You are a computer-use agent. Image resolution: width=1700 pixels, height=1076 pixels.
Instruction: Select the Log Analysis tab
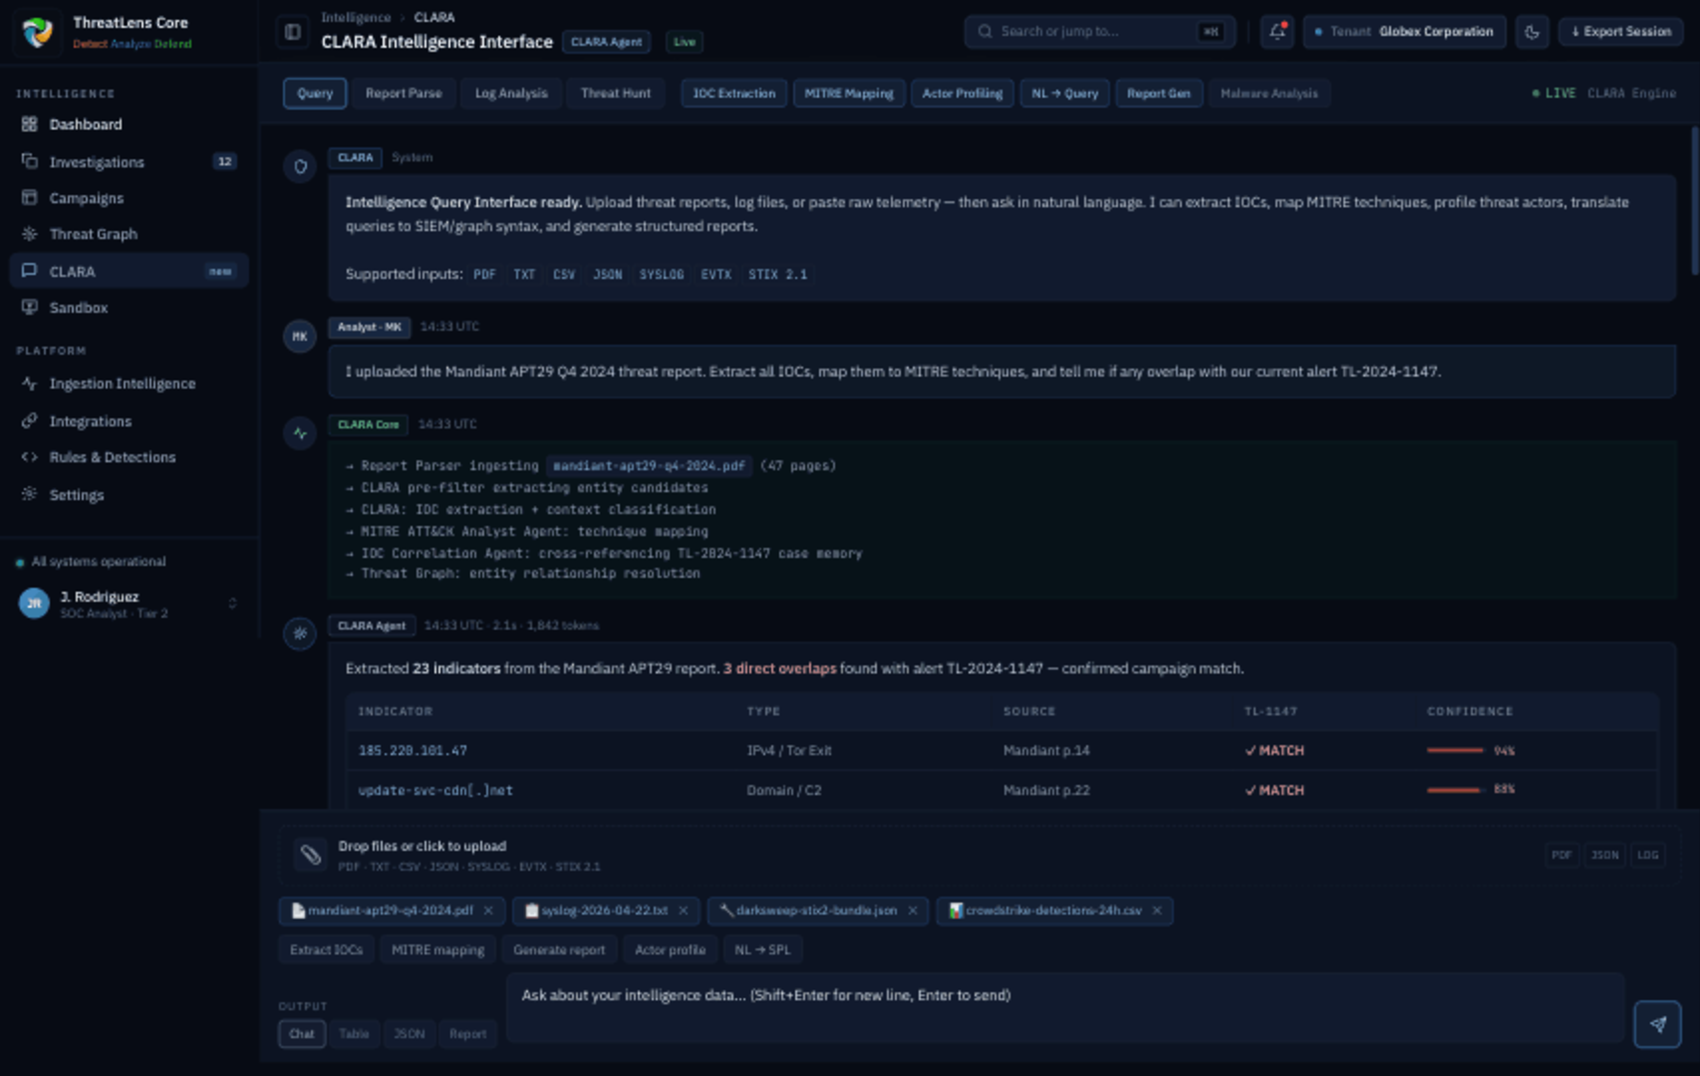pyautogui.click(x=511, y=93)
